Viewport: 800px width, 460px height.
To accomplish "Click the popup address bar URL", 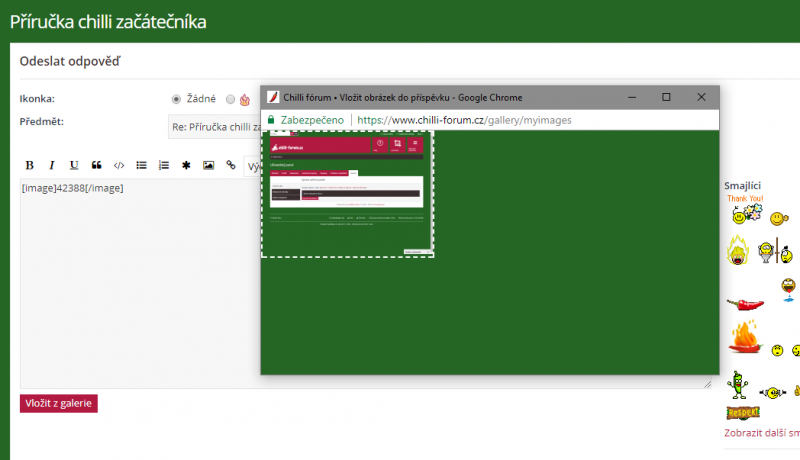I will [x=464, y=119].
